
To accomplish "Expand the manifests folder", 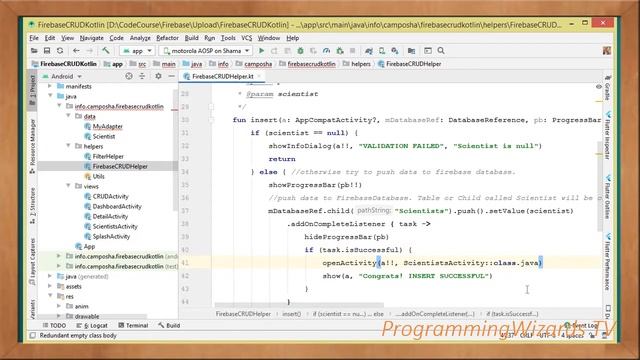I will click(x=50, y=86).
